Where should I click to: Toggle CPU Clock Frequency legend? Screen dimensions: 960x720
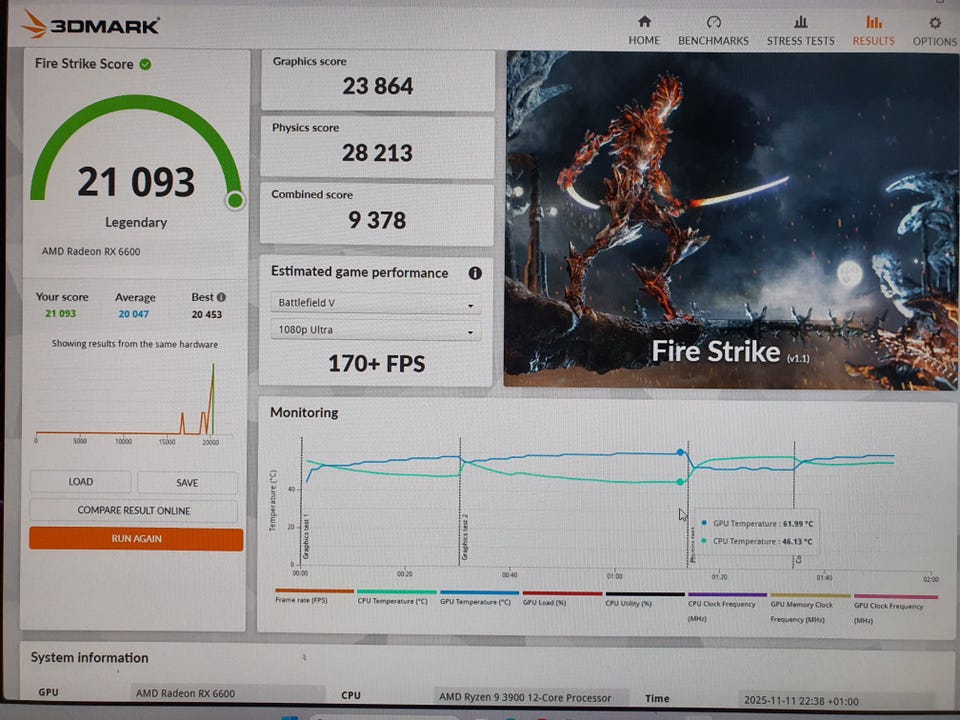(726, 607)
